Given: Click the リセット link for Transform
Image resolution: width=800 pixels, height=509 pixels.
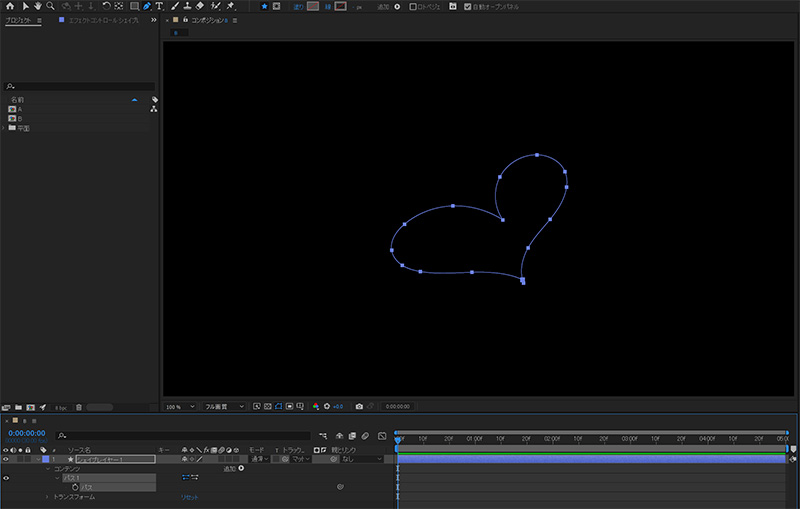Looking at the screenshot, I should pyautogui.click(x=189, y=496).
